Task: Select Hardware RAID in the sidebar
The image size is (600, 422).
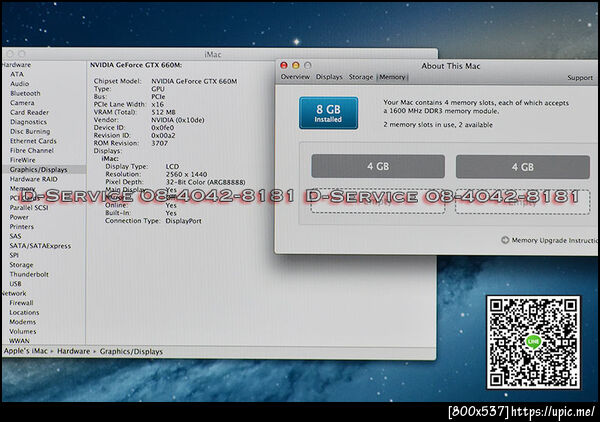Action: tap(34, 179)
